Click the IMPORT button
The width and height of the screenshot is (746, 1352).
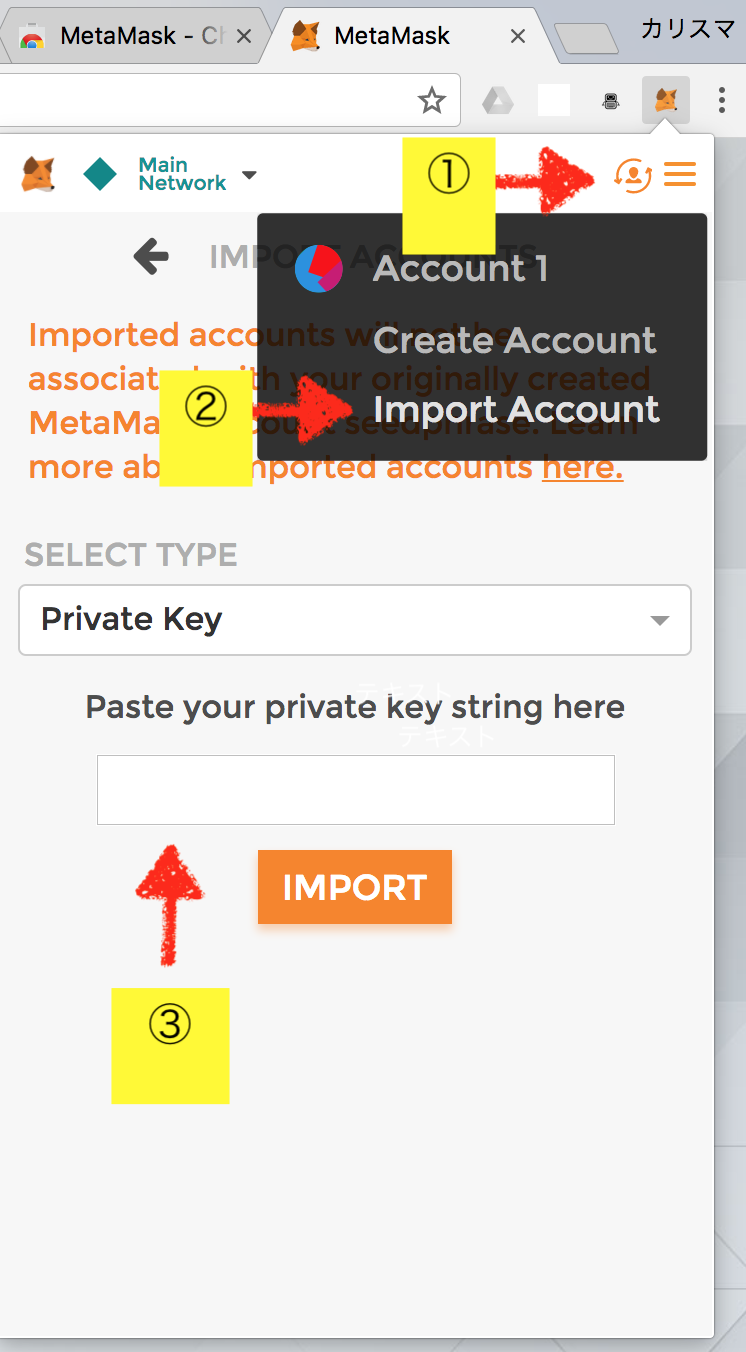tap(355, 886)
